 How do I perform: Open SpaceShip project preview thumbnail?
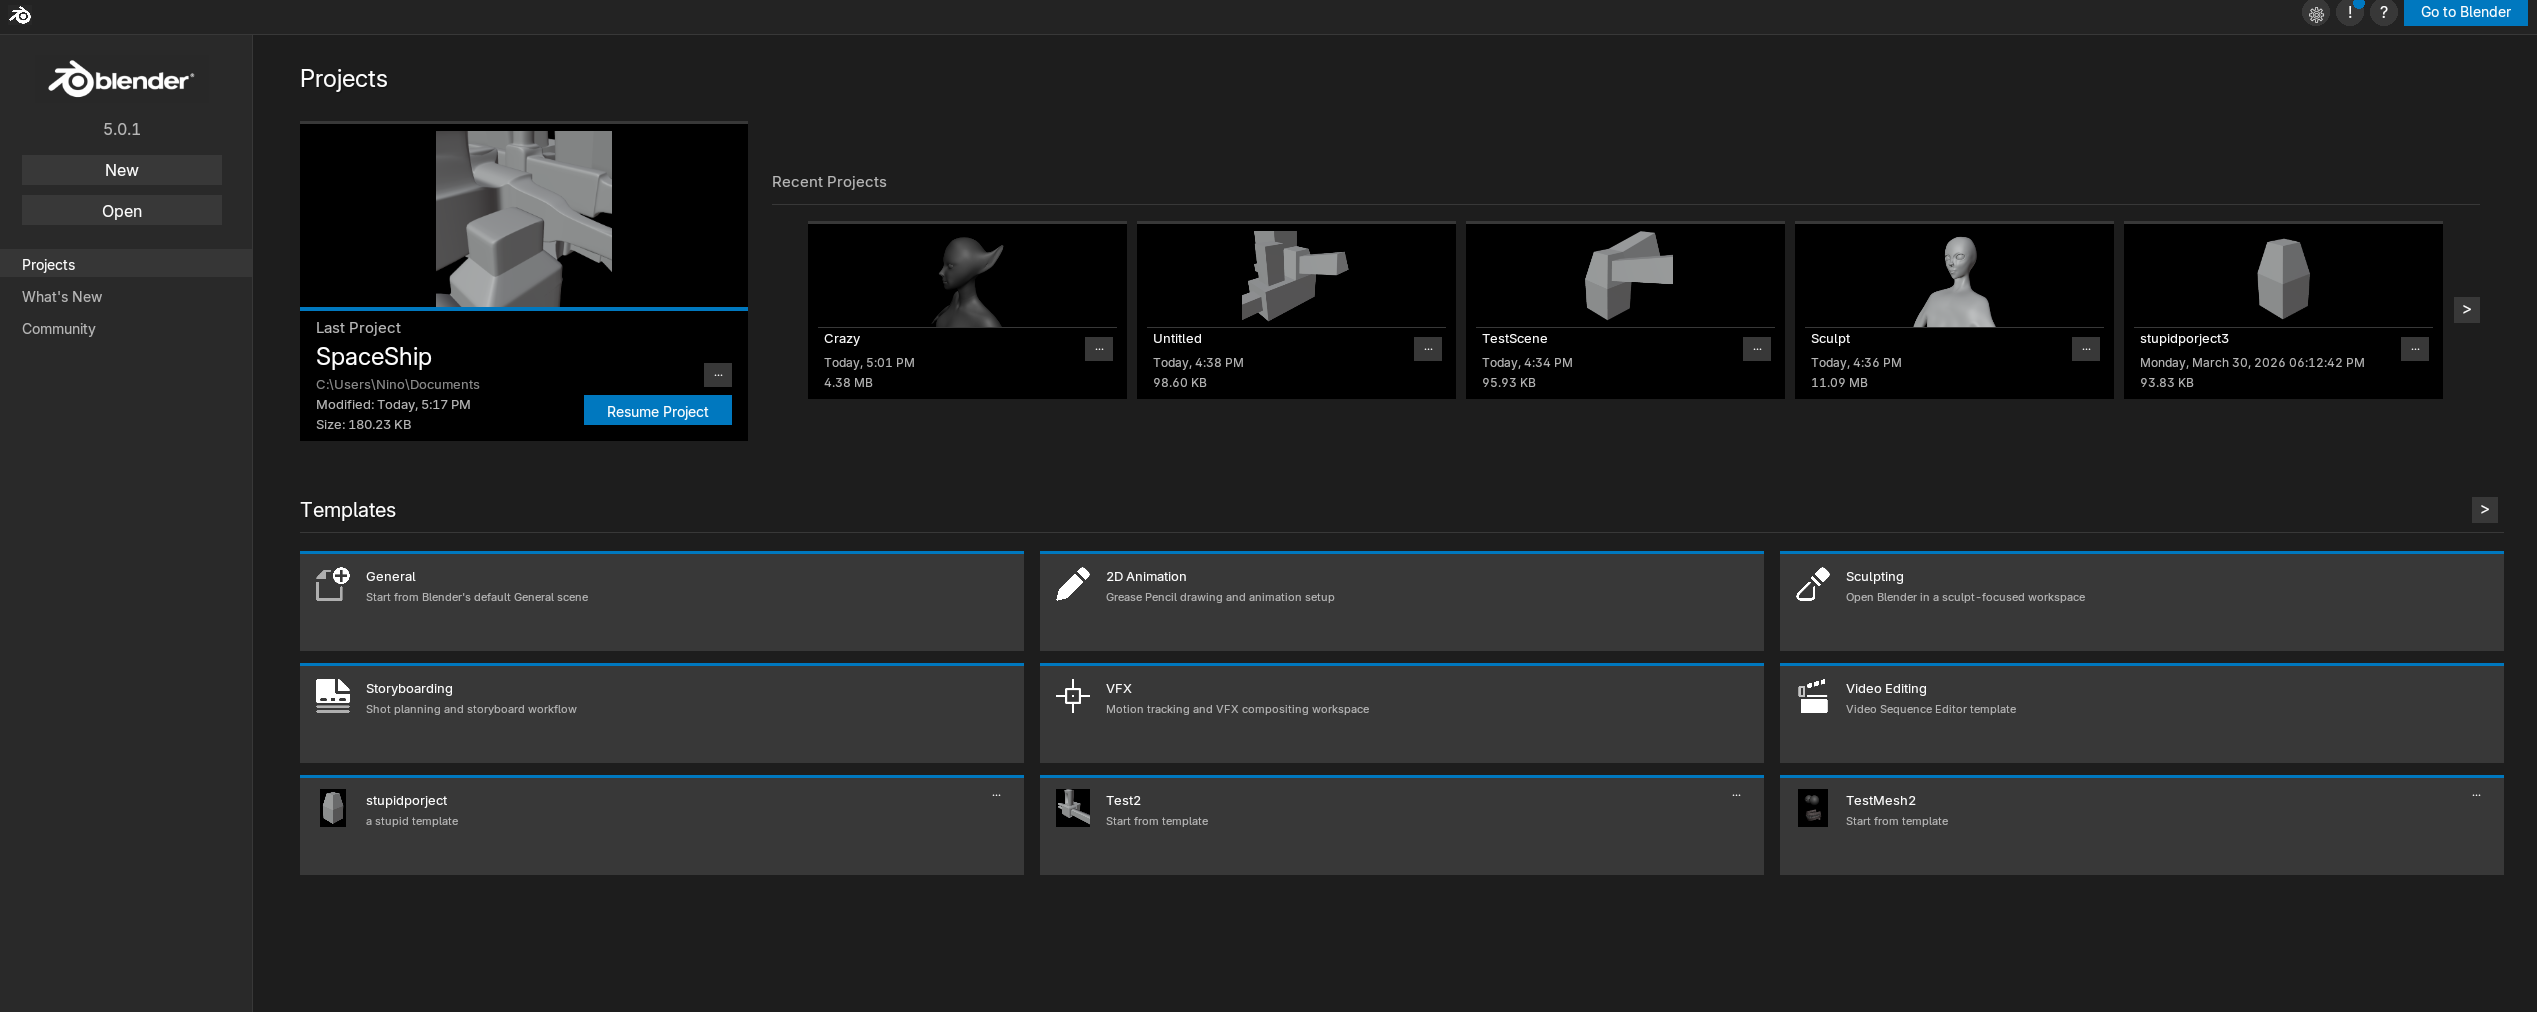tap(524, 218)
